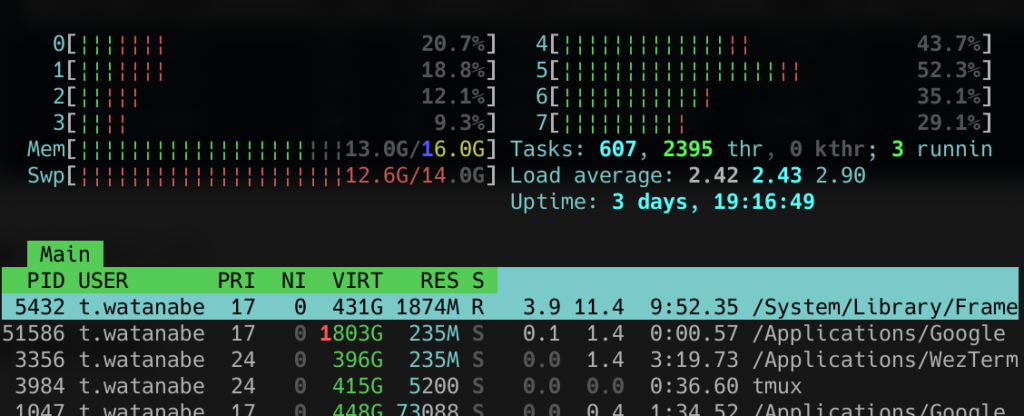Sort by the NI column header
This screenshot has width=1024, height=416.
click(x=292, y=281)
